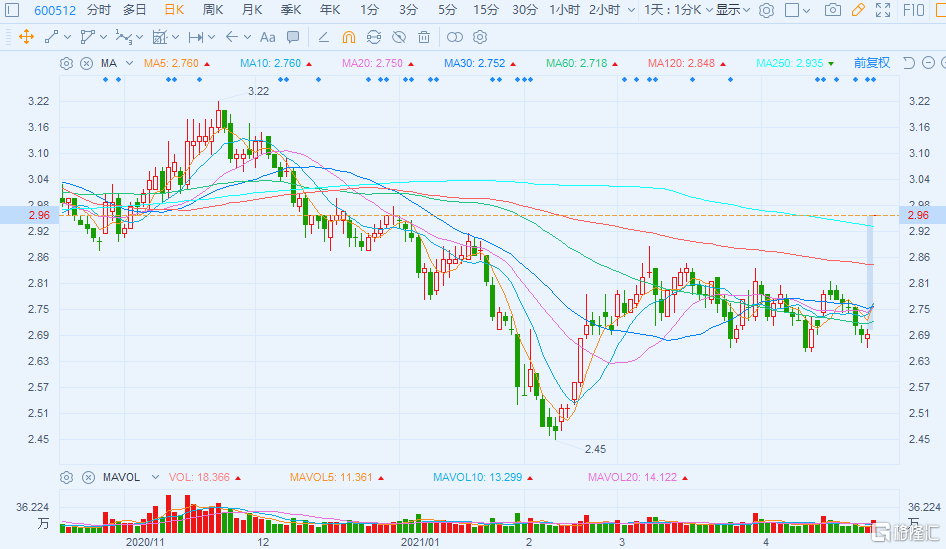Select the Aa text annotation tool
Screen dimensions: 946x549
tap(267, 37)
